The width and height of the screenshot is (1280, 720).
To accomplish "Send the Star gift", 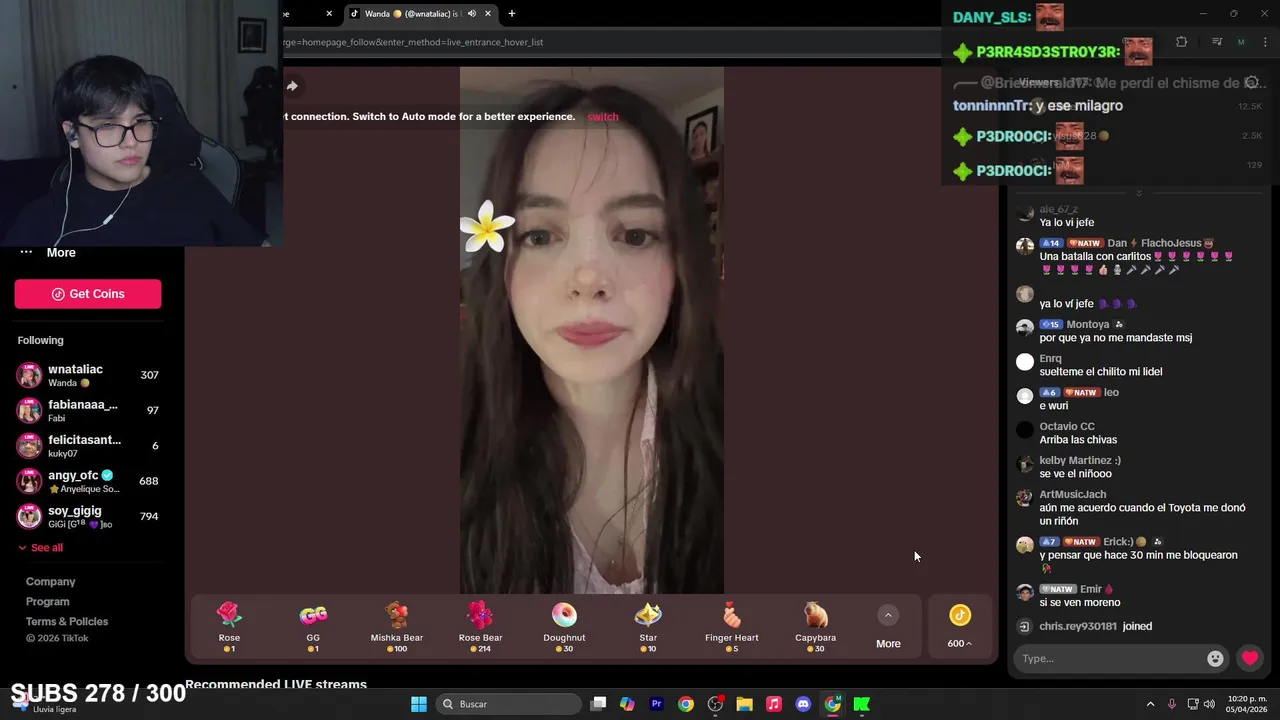I will click(x=648, y=627).
